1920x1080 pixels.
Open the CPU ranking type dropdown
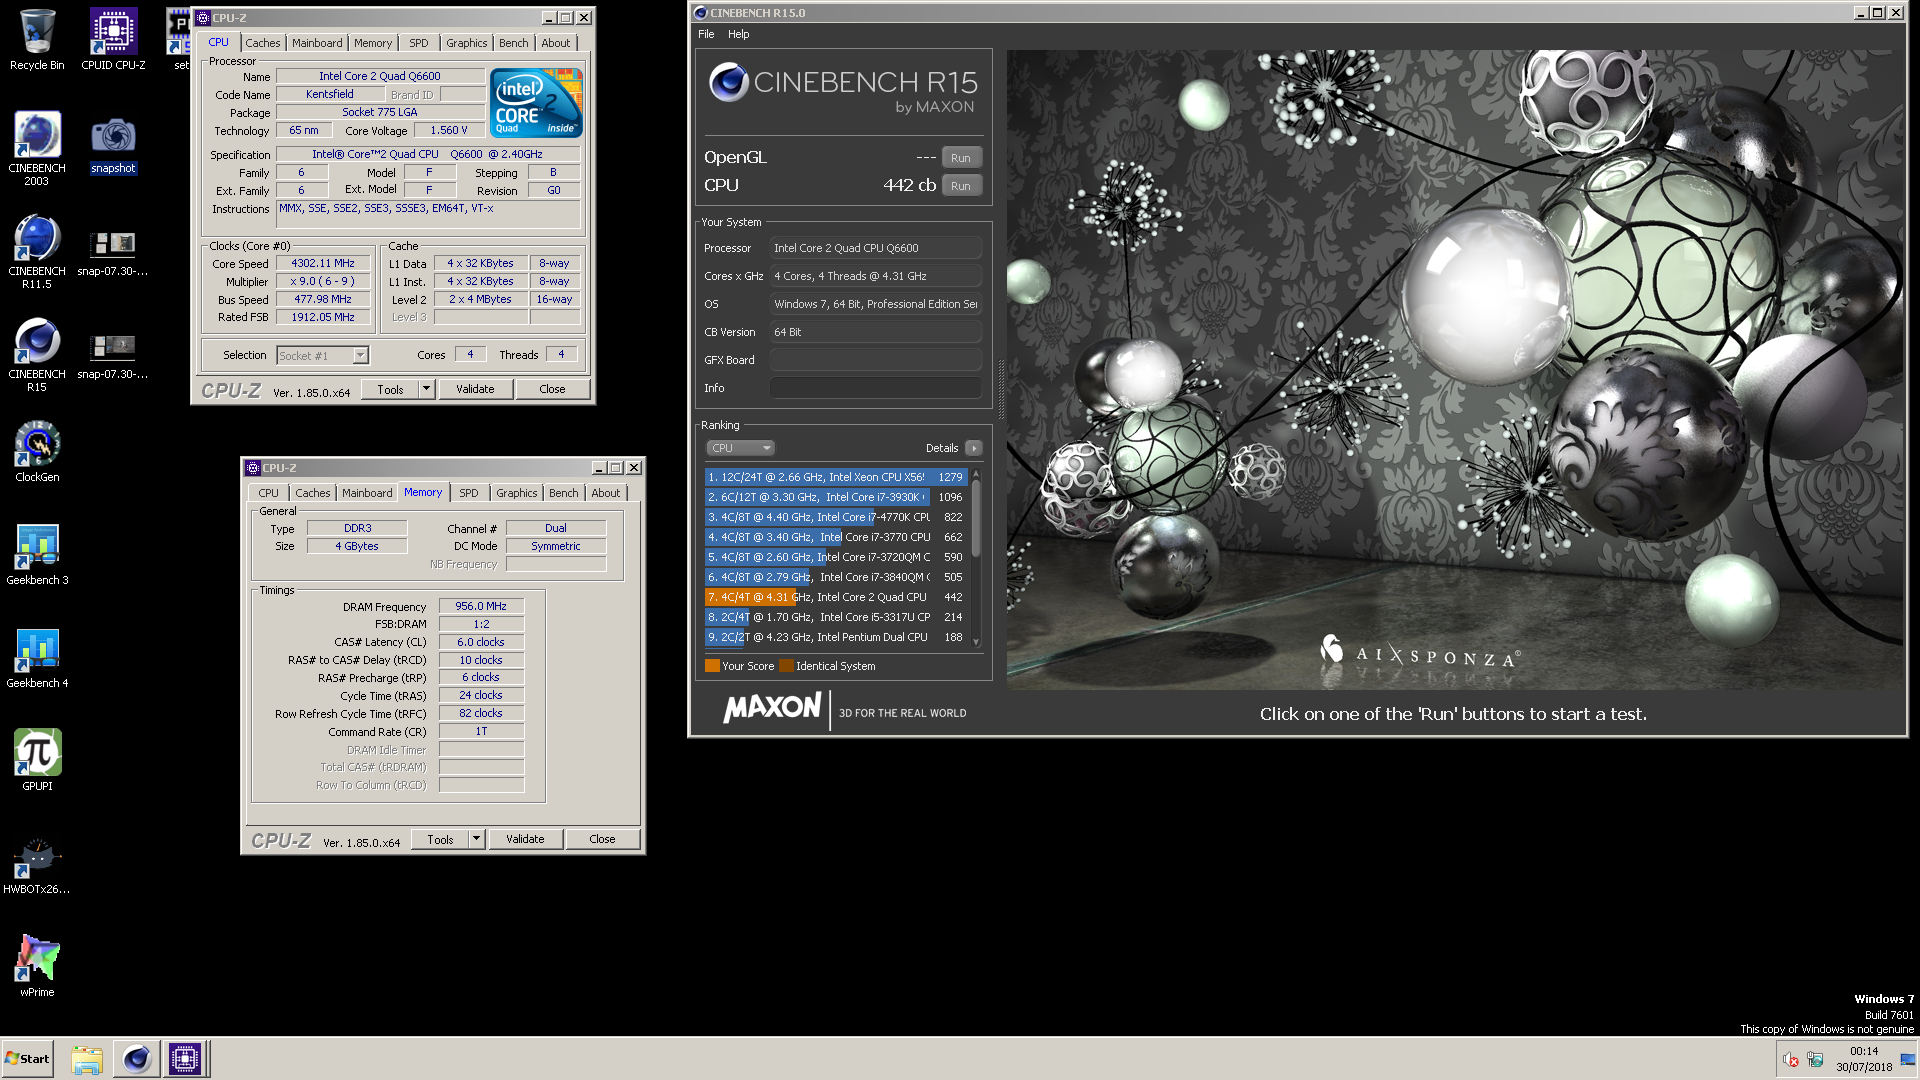(740, 448)
